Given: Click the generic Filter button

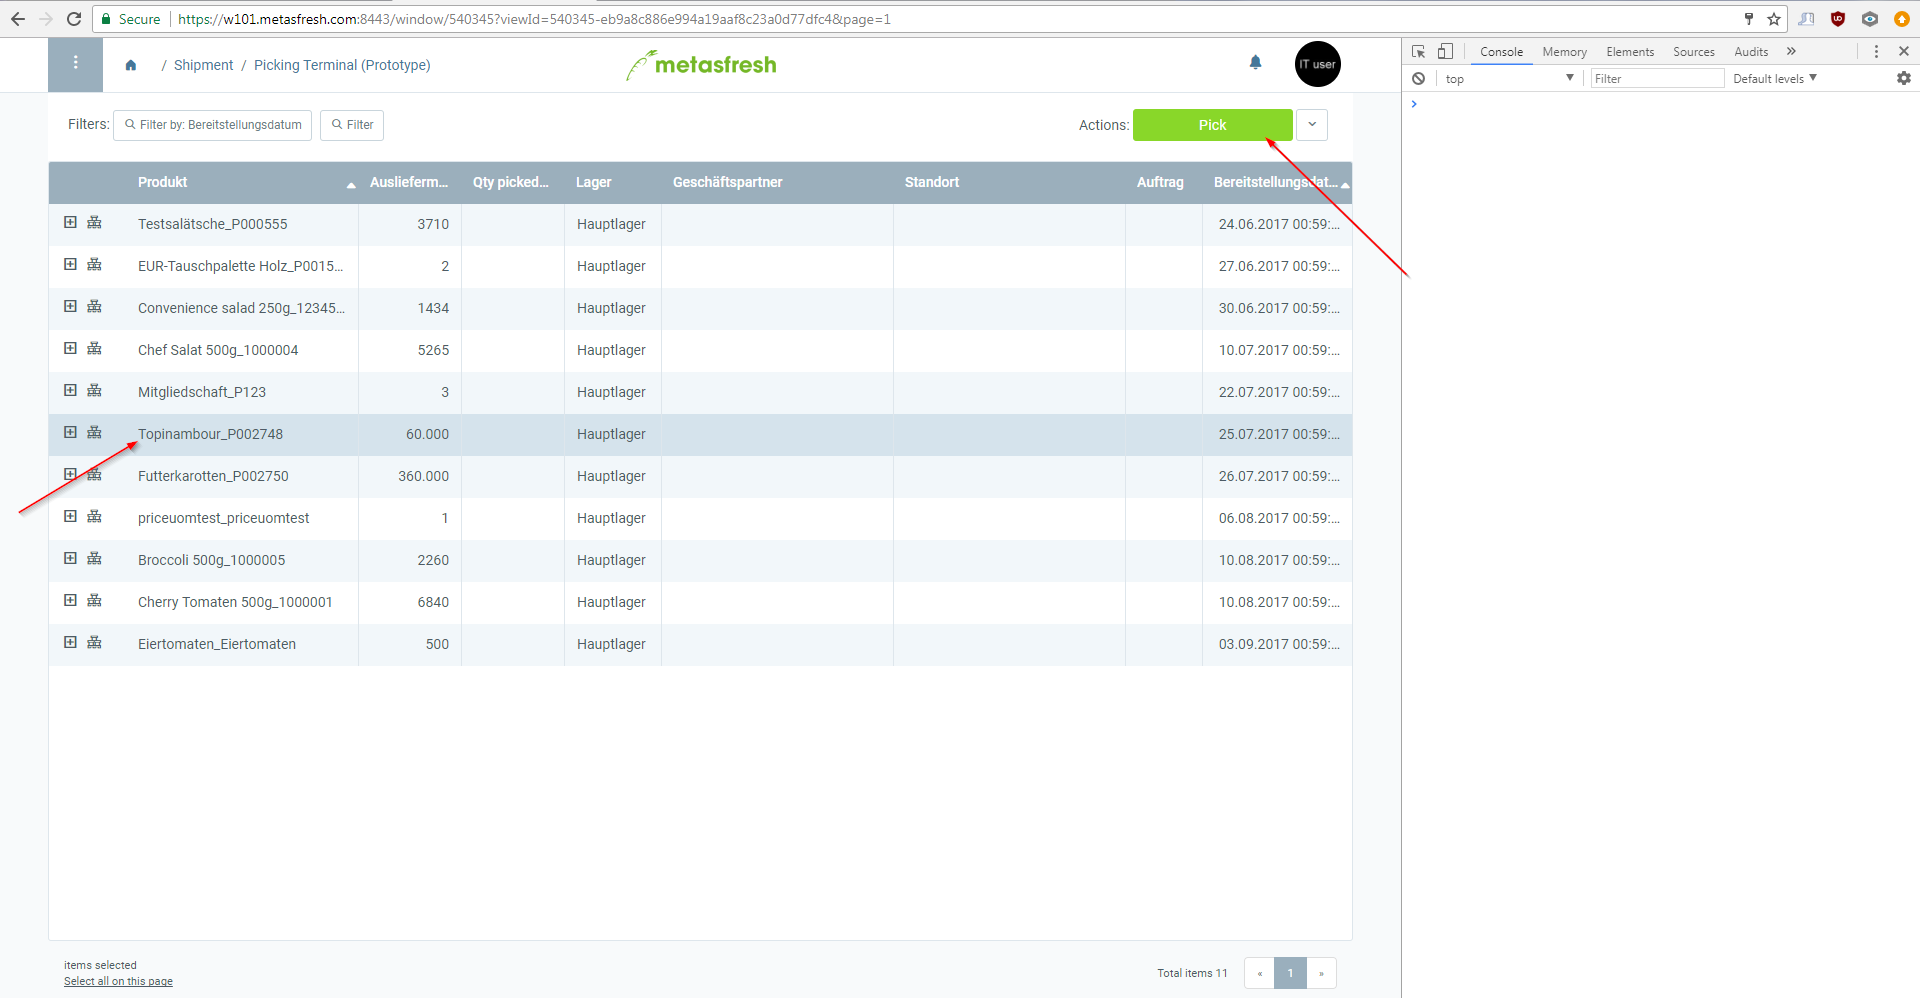Looking at the screenshot, I should point(352,125).
